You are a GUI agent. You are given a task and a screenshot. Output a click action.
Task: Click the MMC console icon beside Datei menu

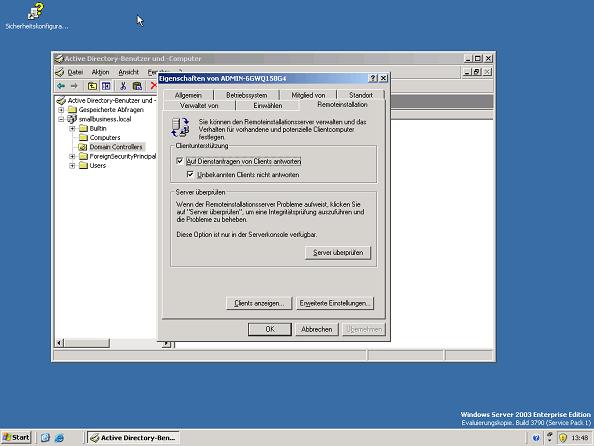60,72
